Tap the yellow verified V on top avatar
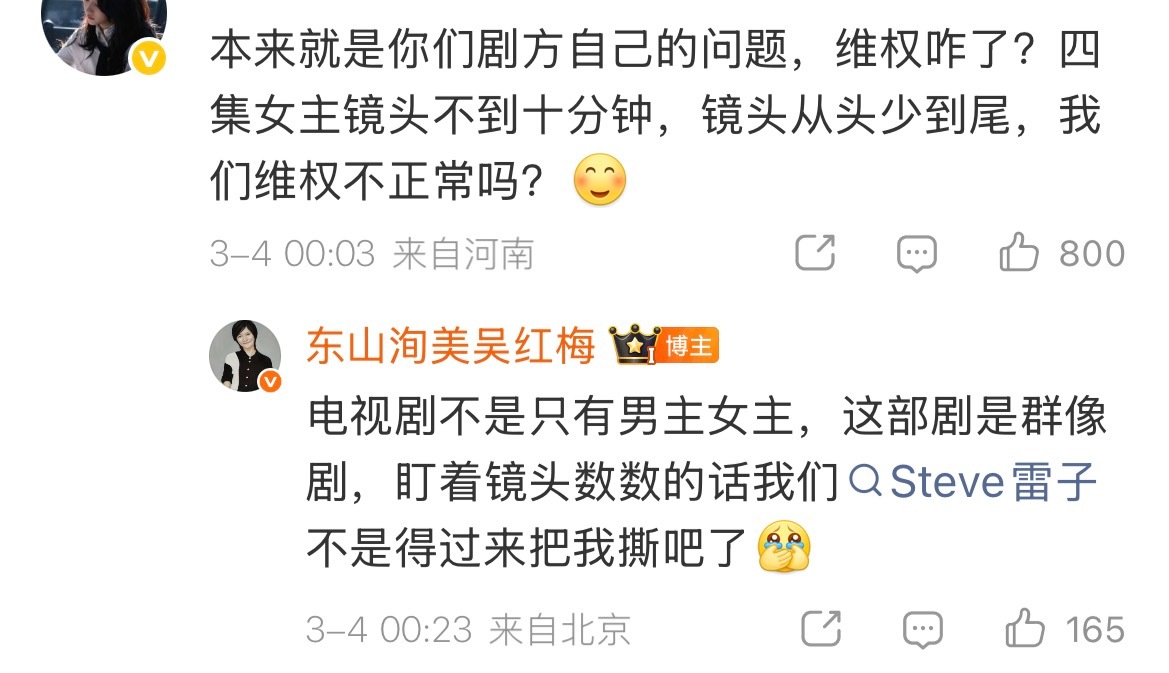The width and height of the screenshot is (1169, 673). pos(149,58)
